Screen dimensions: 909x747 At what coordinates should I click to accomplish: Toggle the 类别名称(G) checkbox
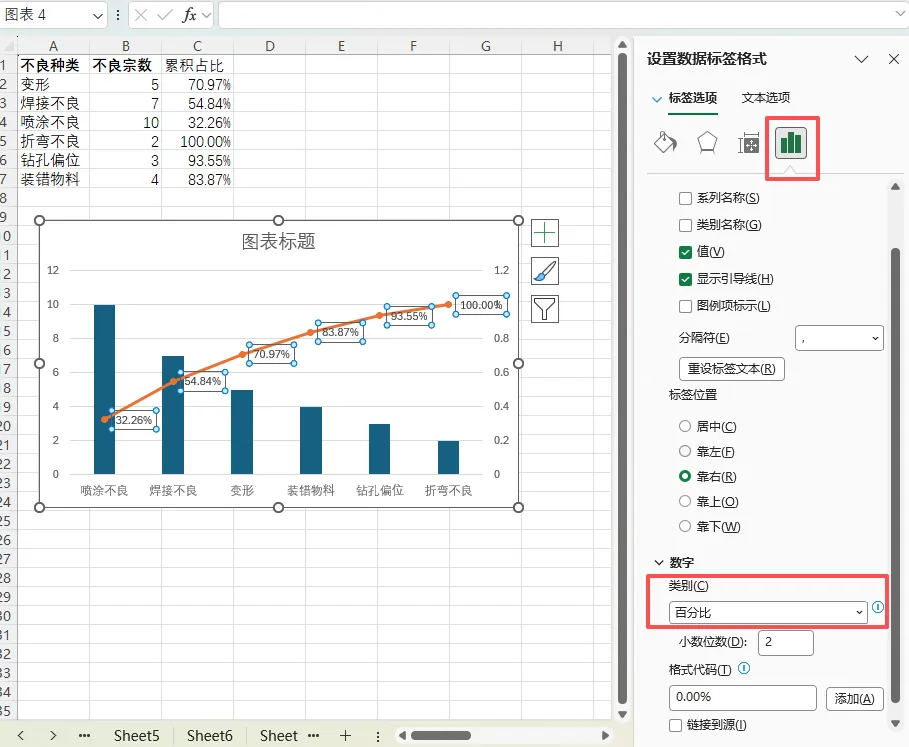(685, 225)
